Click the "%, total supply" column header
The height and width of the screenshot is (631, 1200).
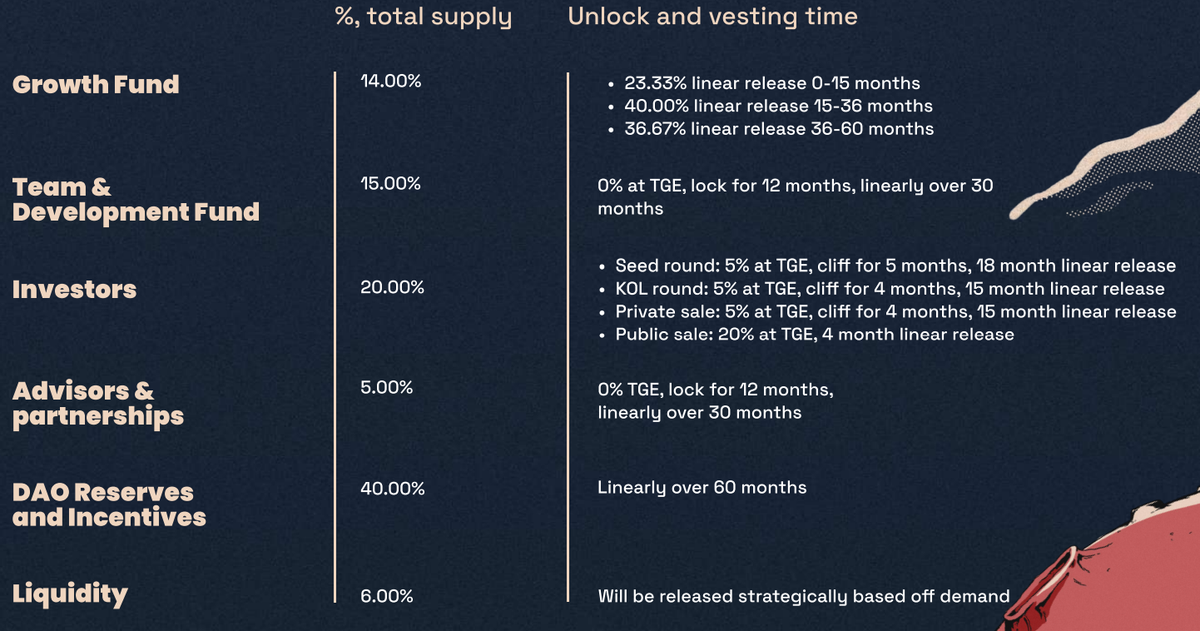click(423, 17)
